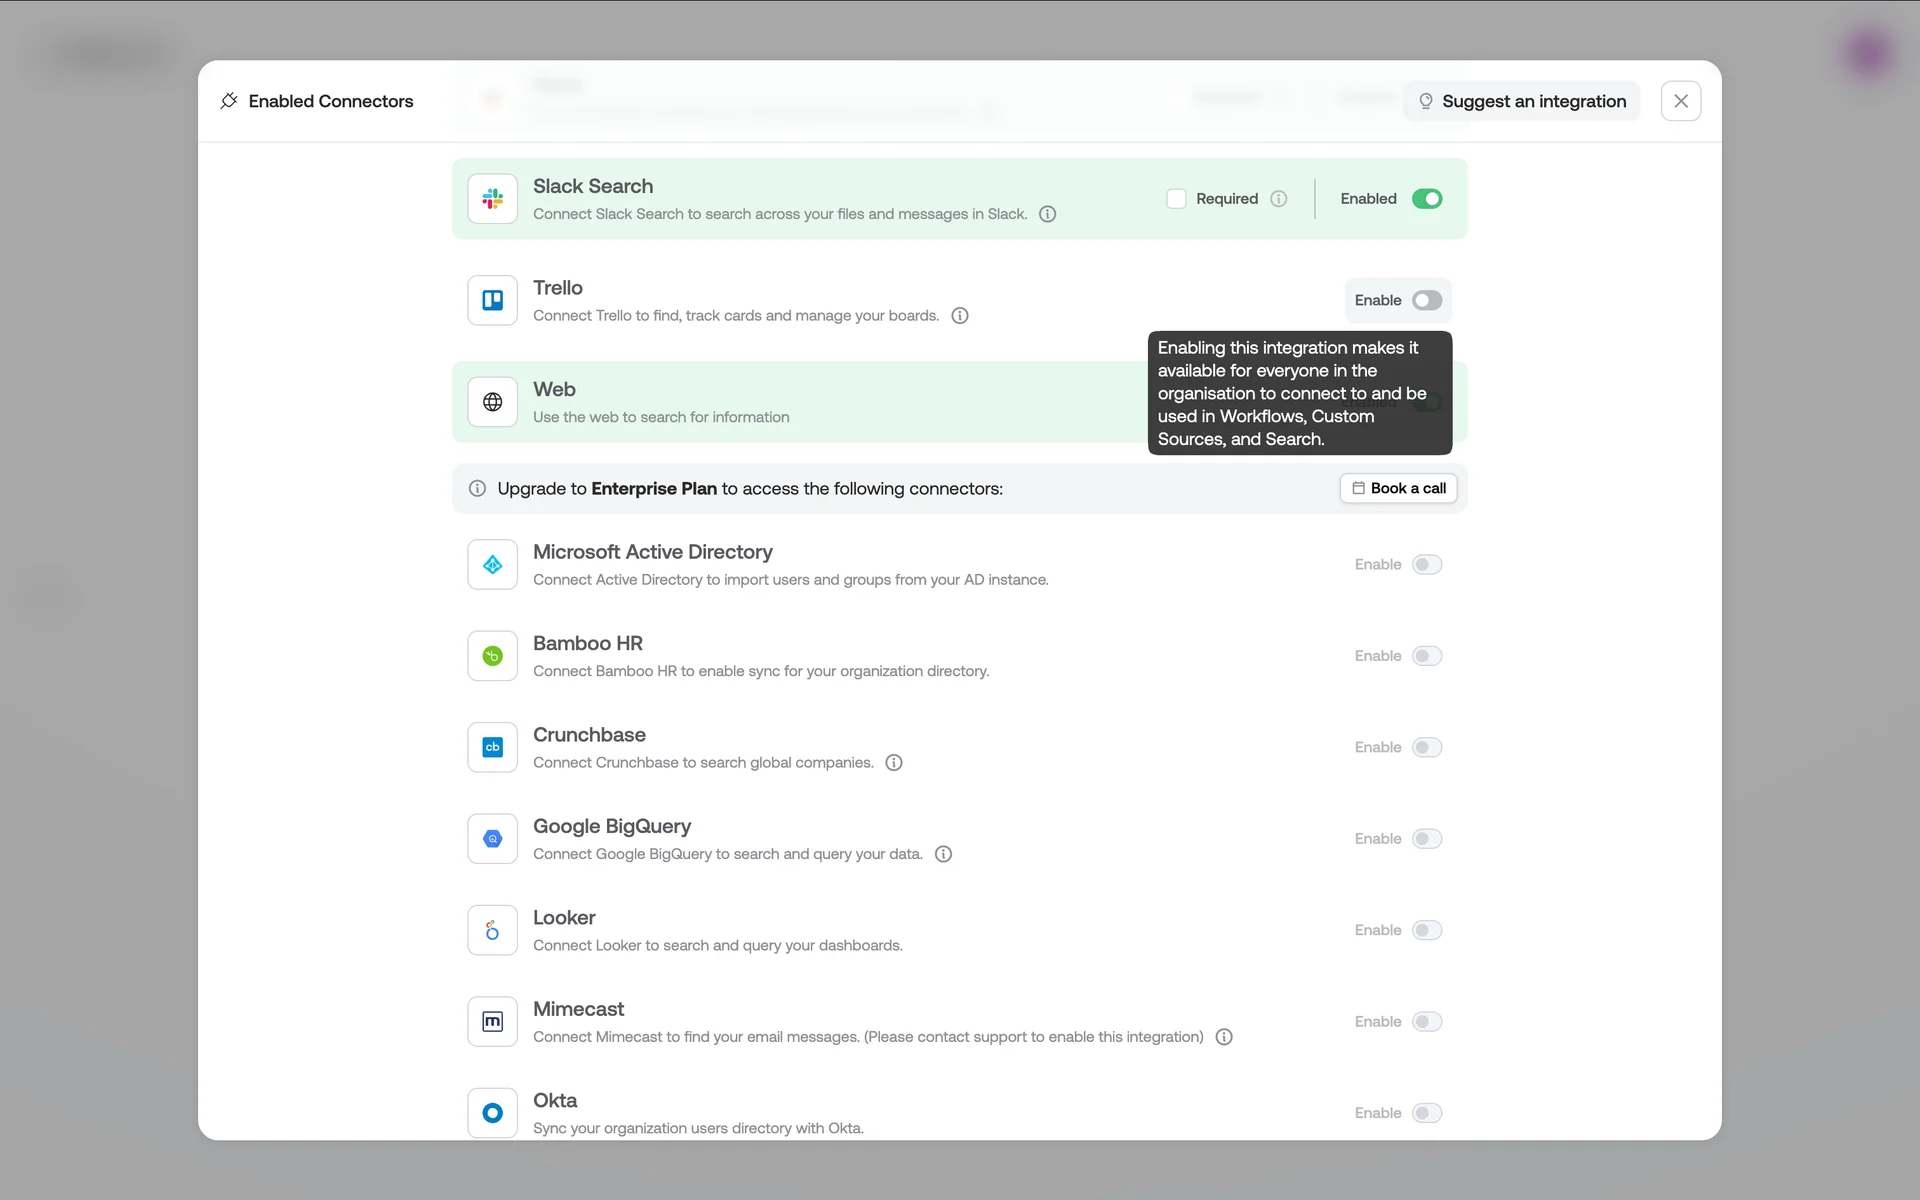Click the Mimecast logo icon
Image resolution: width=1920 pixels, height=1200 pixels.
492,1021
